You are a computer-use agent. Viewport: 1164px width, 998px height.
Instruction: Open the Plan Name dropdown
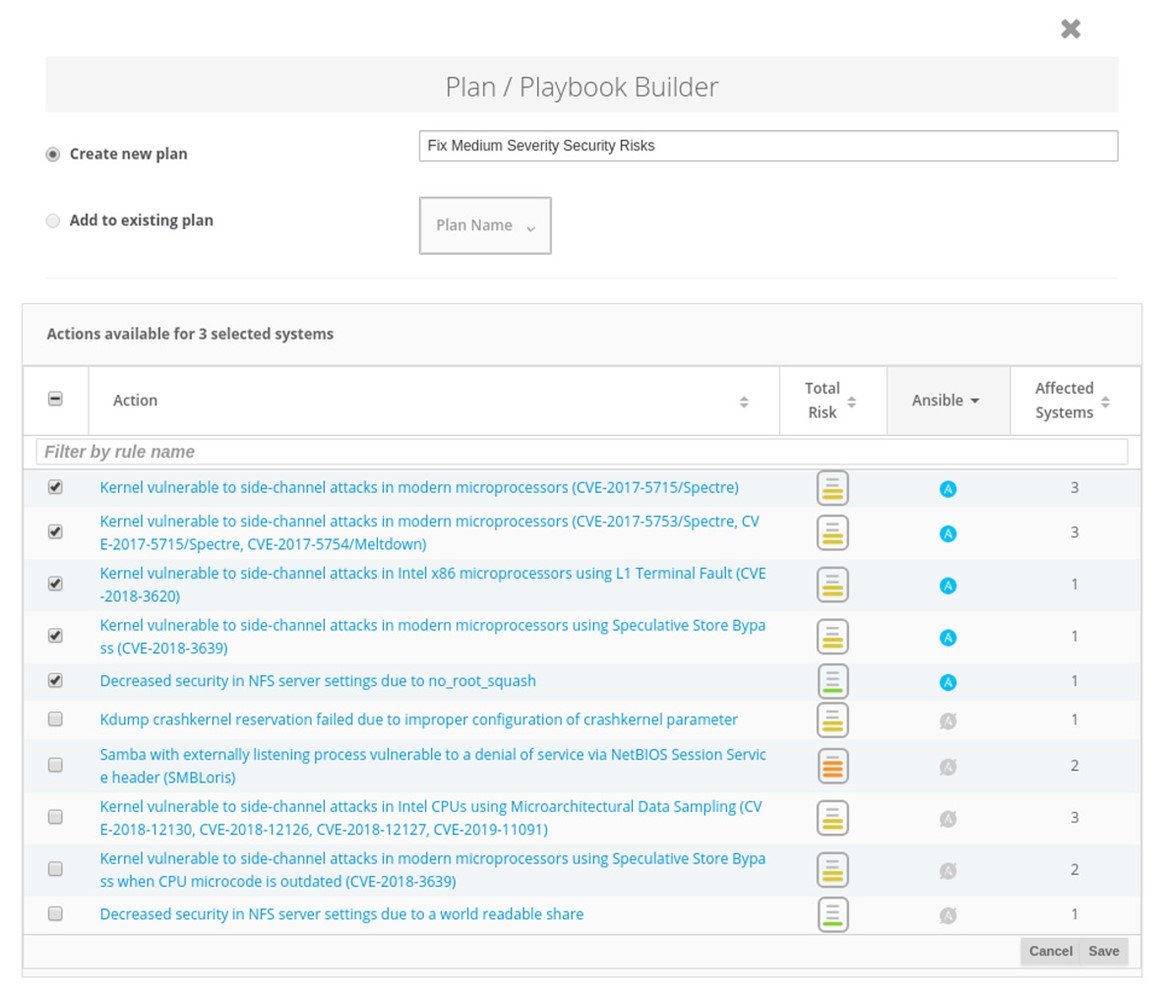(x=485, y=226)
